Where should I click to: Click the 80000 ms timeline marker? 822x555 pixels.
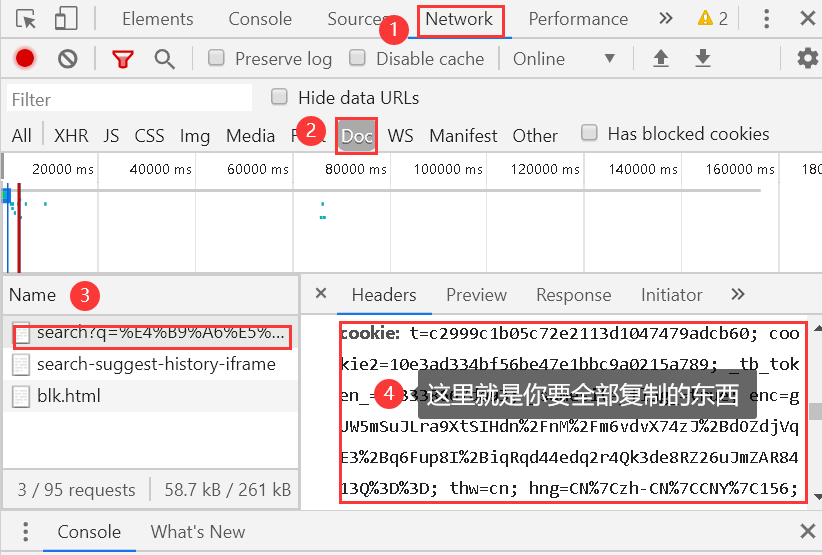tap(355, 169)
